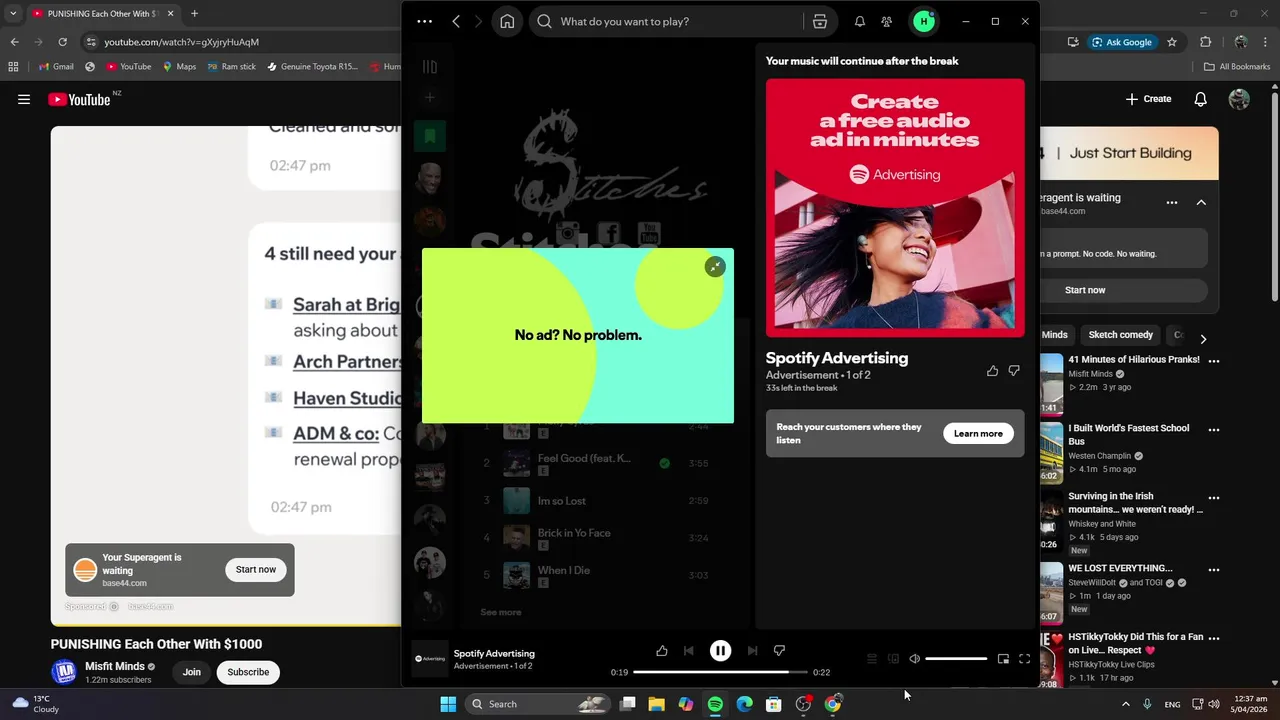Select Minds filter chip on YouTube
Image resolution: width=1280 pixels, height=720 pixels.
1055,335
